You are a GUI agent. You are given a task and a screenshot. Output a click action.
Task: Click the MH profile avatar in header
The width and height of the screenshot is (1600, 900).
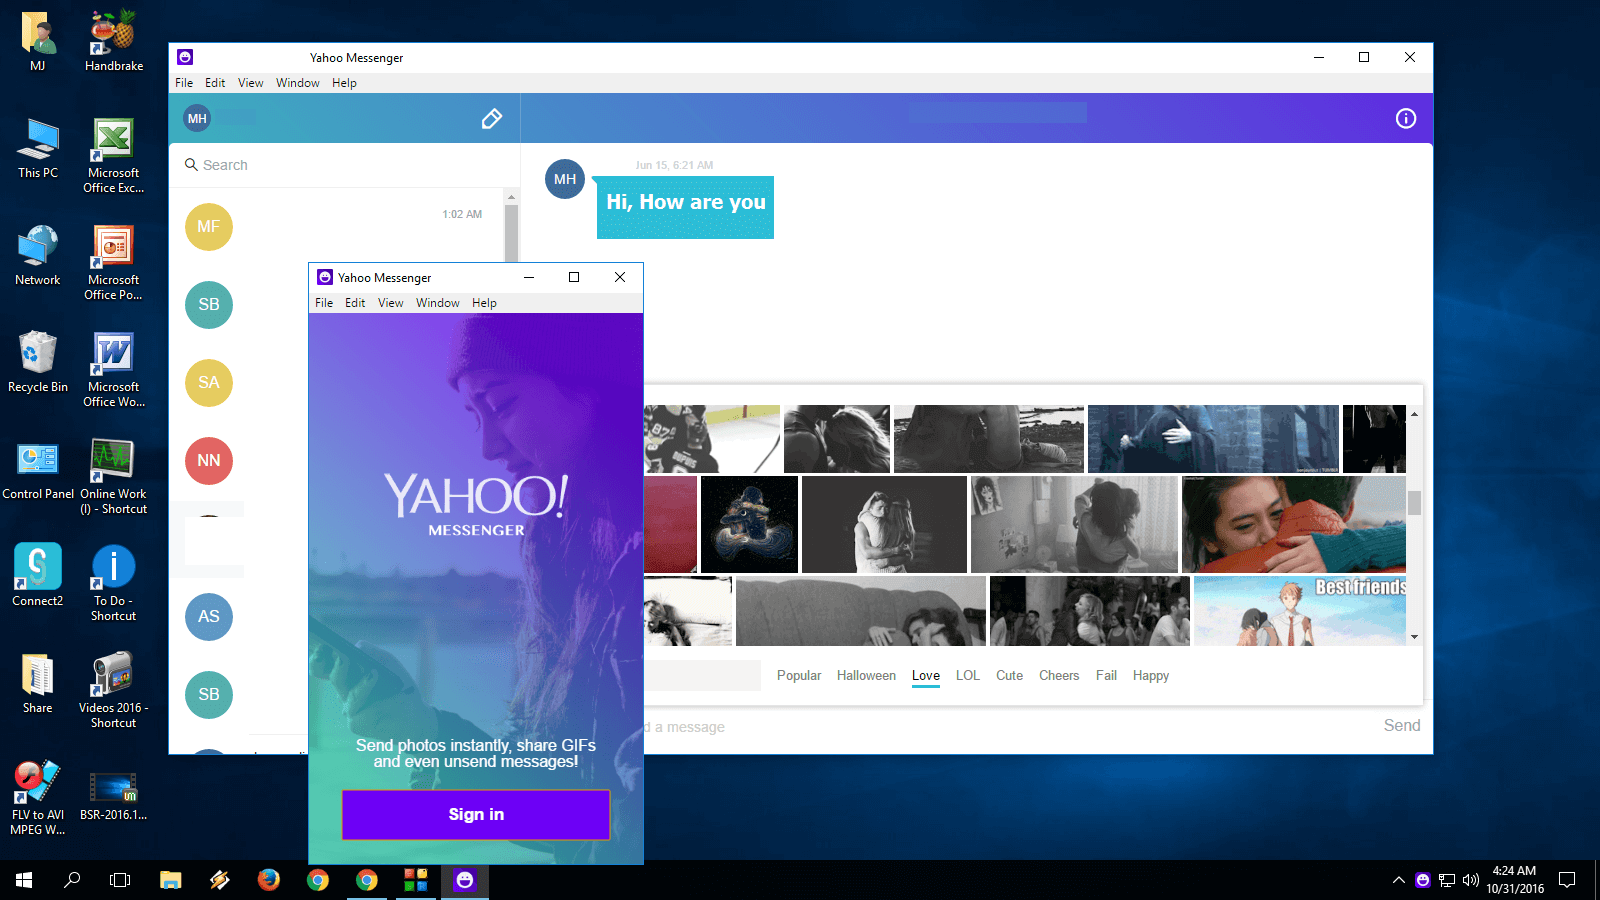[197, 119]
